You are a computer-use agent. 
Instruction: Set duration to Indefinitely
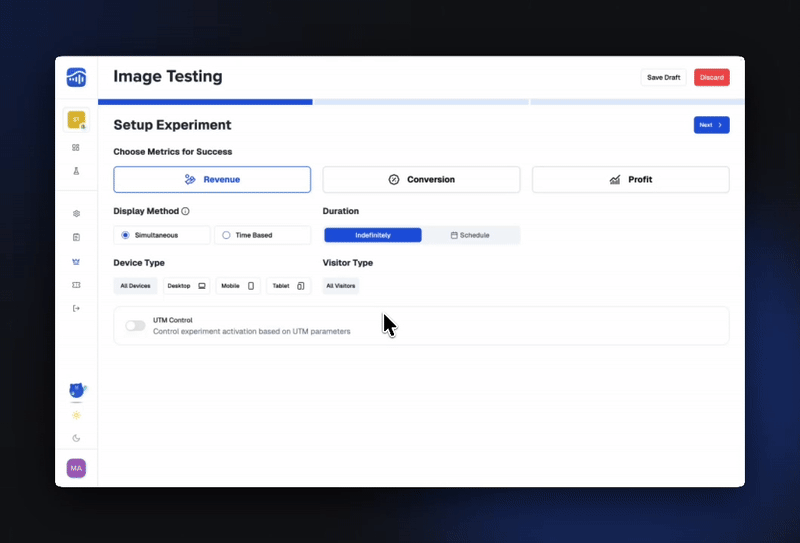(x=373, y=235)
